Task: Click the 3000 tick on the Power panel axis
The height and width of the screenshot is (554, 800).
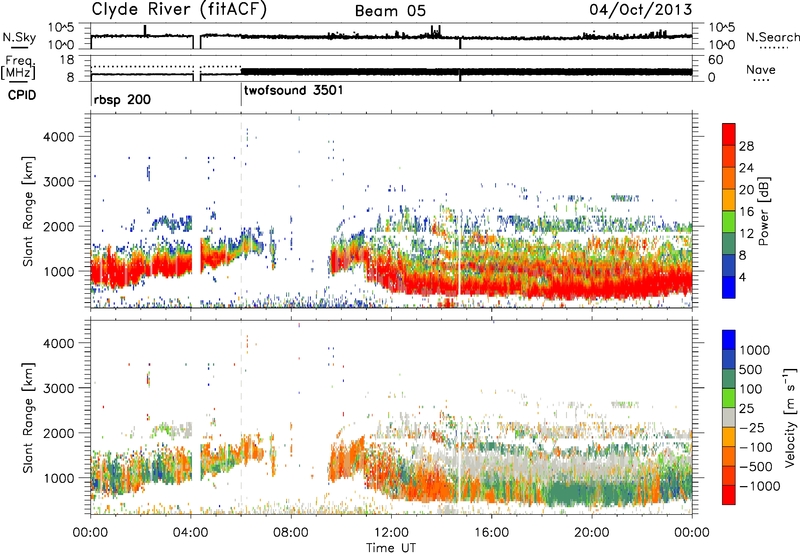Action: [x=58, y=182]
